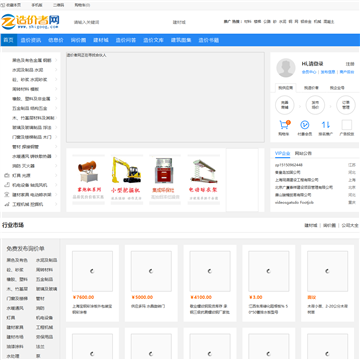Expand the 黑色及有色金属 钢筋 category chevron

point(56,60)
